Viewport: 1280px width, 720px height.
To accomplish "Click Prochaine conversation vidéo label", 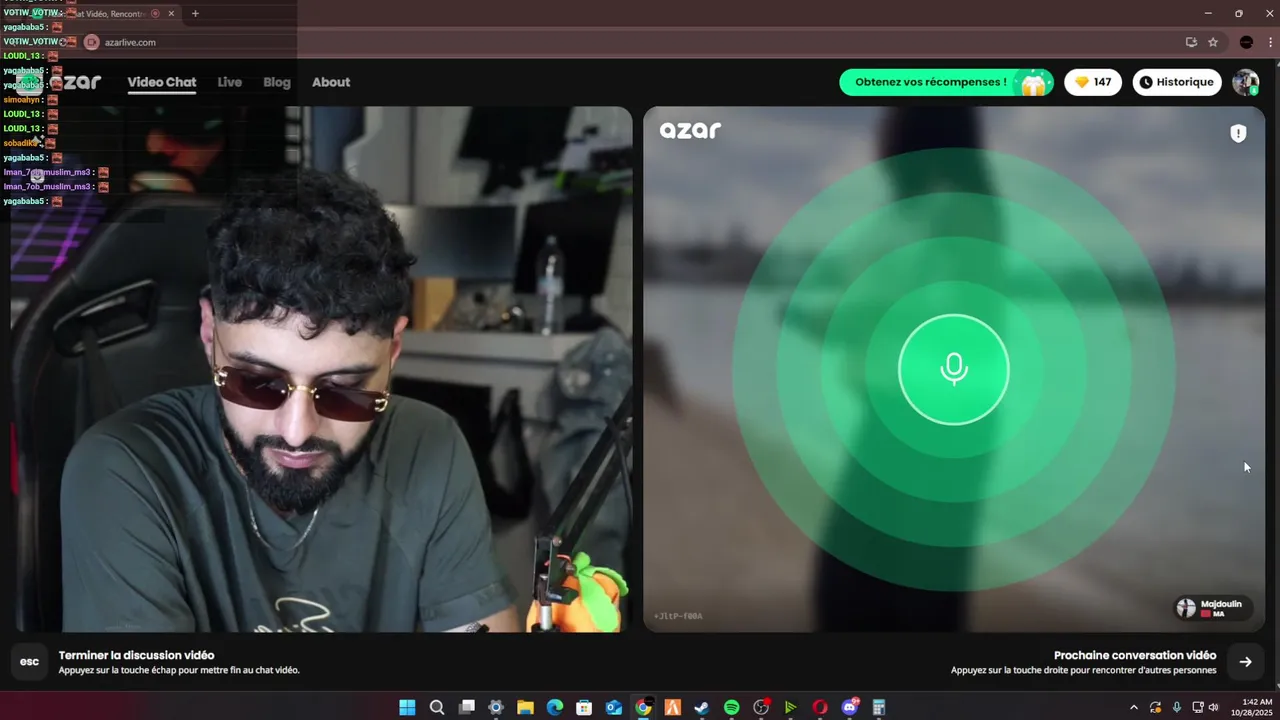I will 1135,655.
